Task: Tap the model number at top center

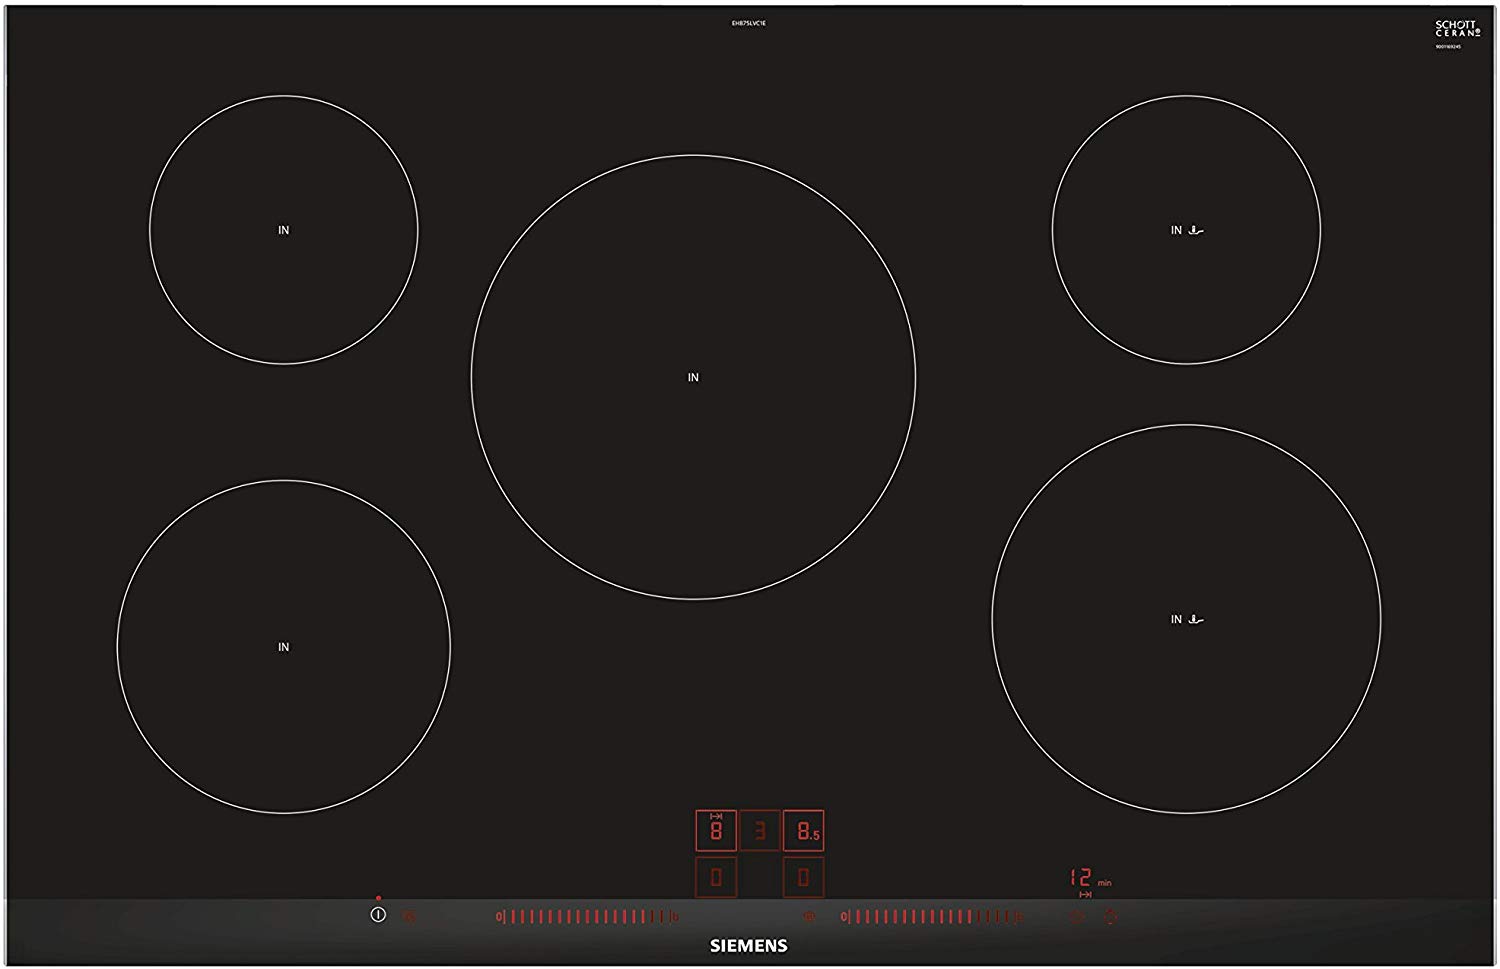Action: click(749, 23)
